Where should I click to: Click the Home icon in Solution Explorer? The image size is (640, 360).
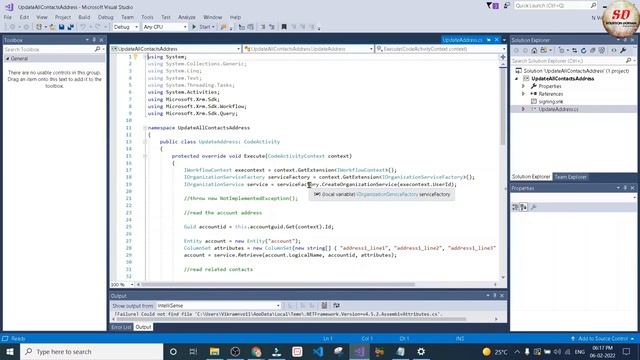534,51
